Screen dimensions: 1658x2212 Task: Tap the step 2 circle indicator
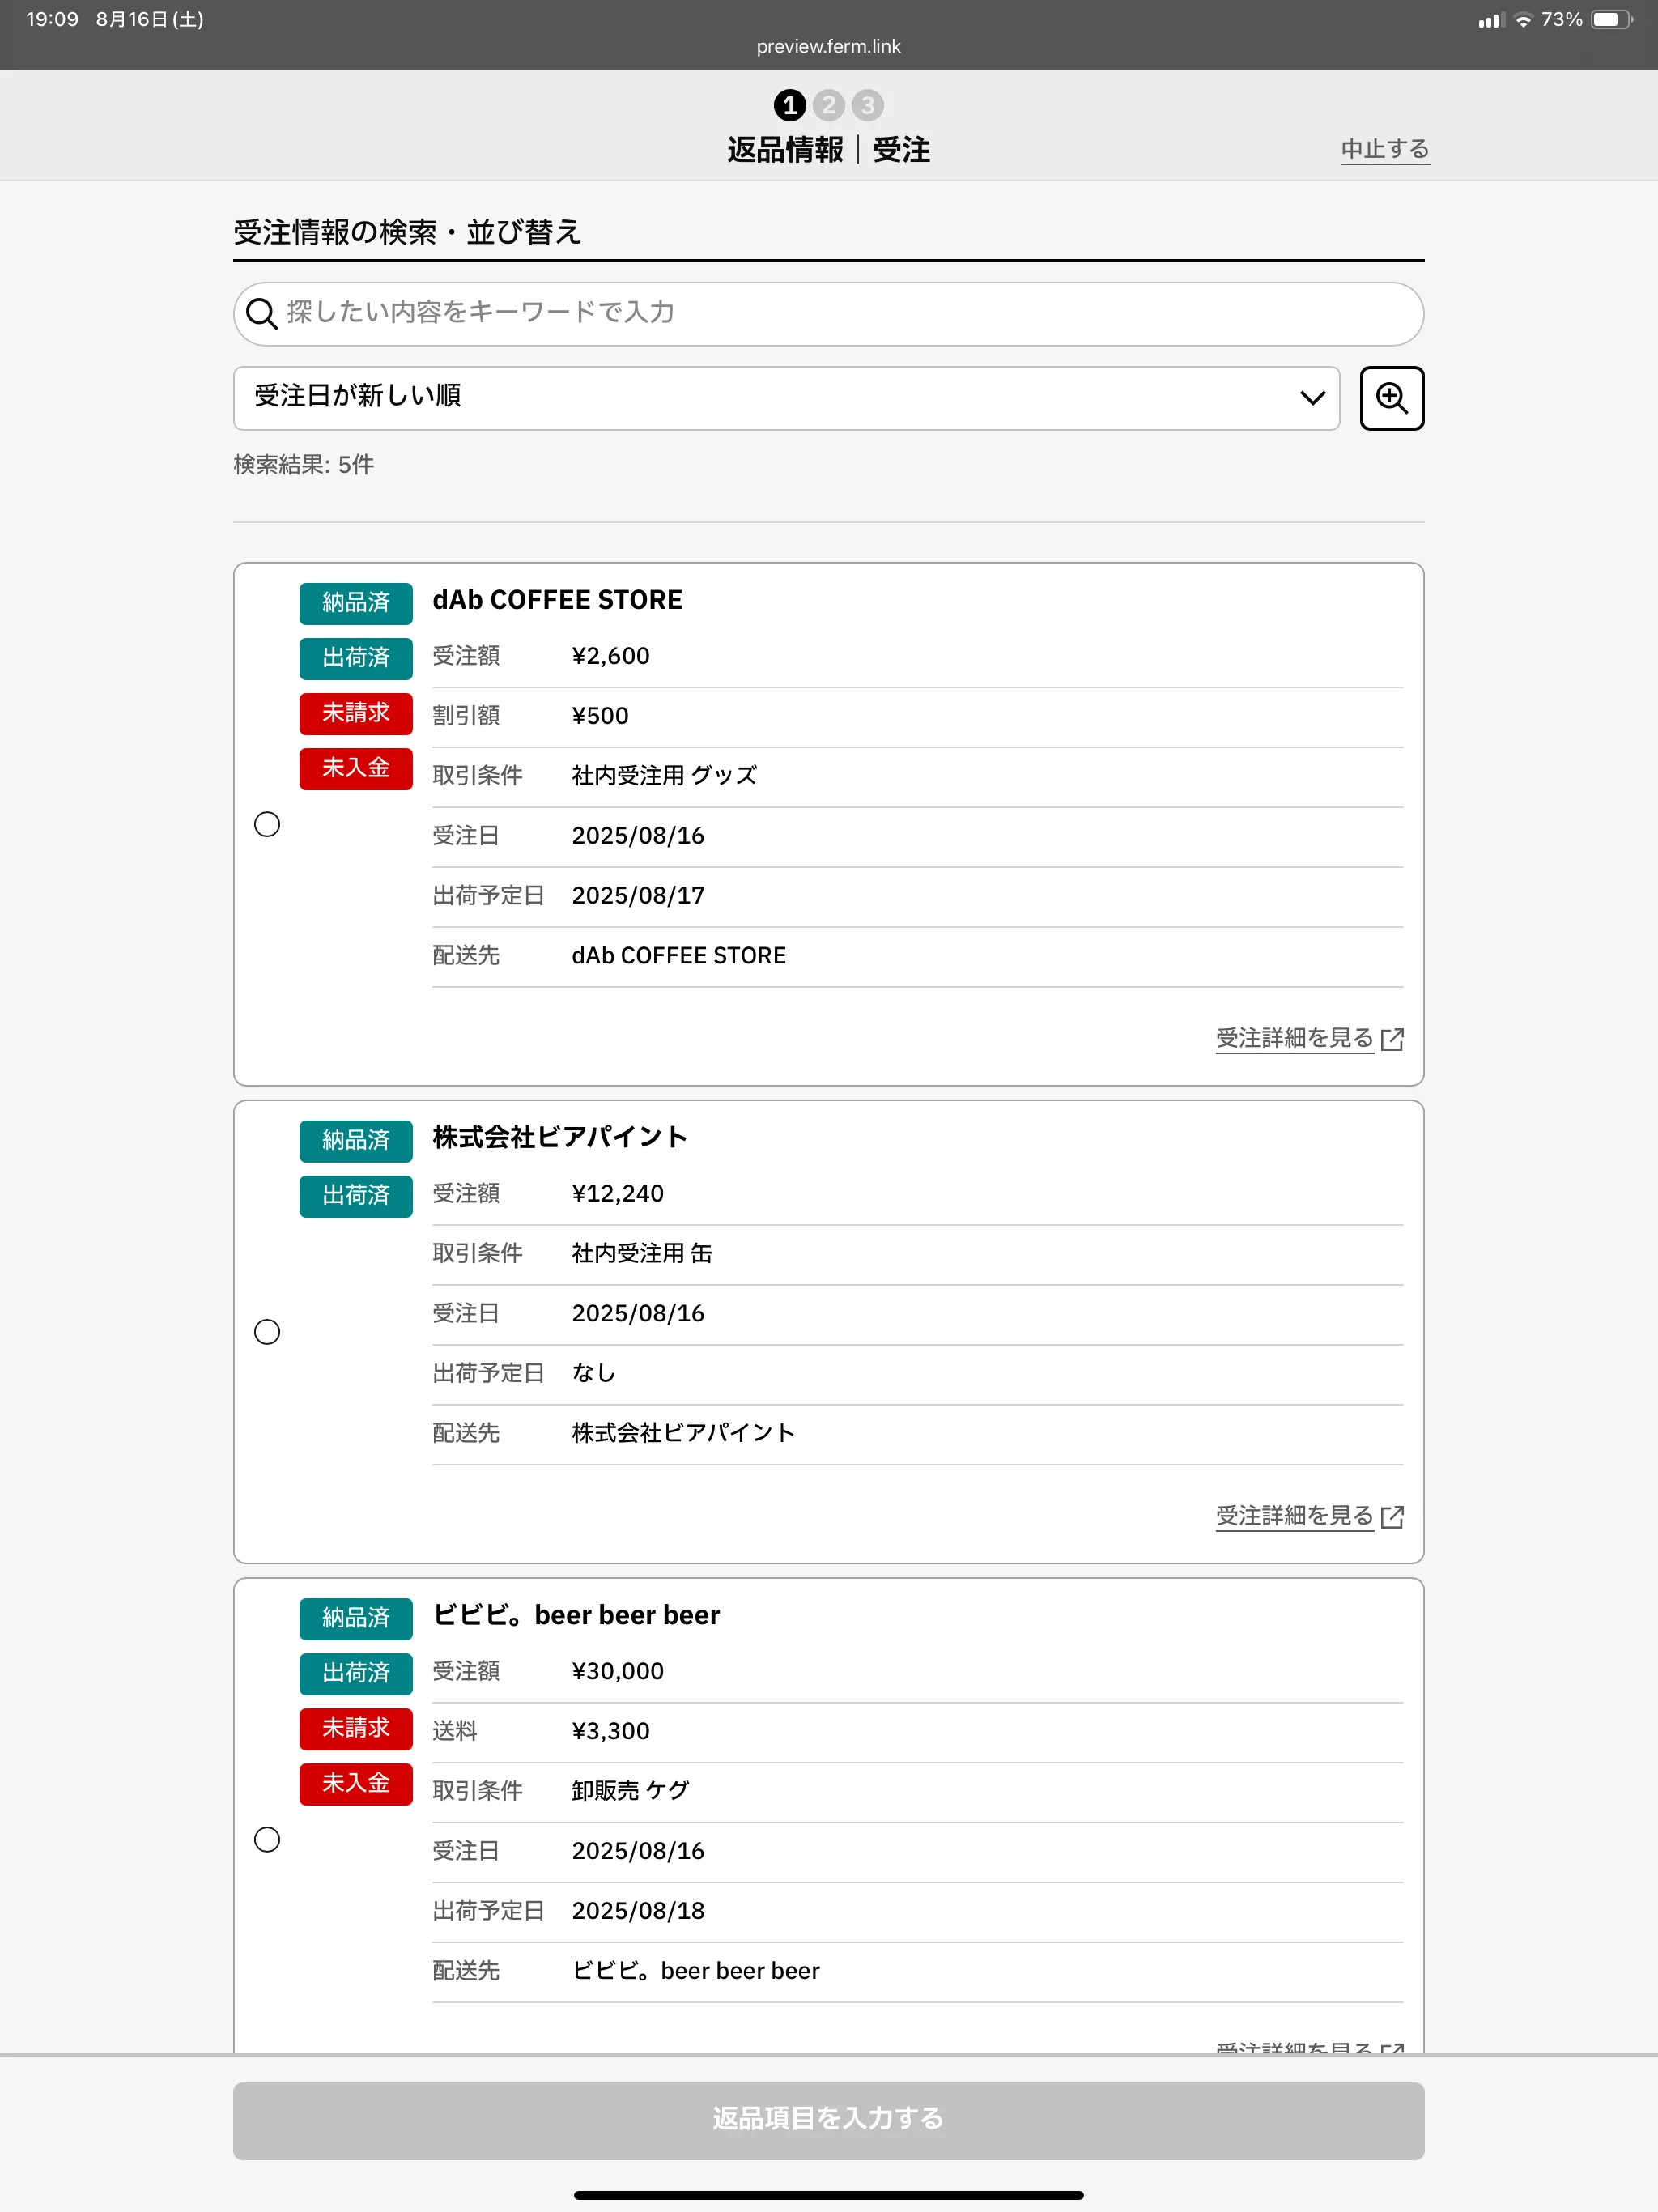[828, 105]
